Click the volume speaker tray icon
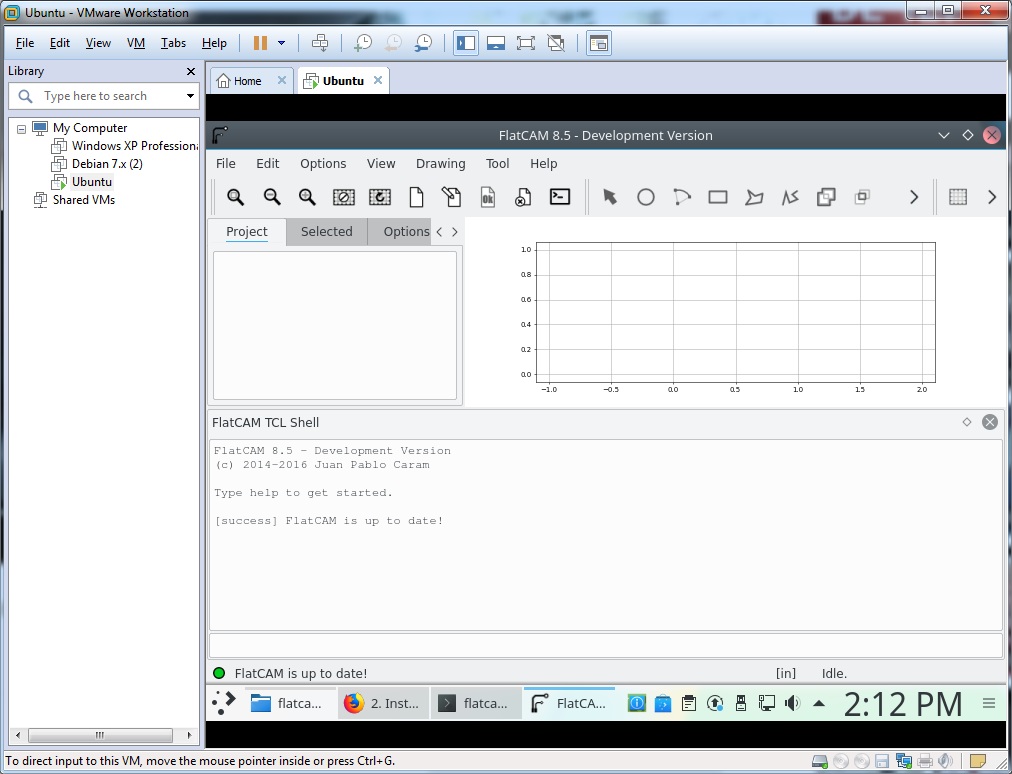The height and width of the screenshot is (774, 1012). [x=792, y=704]
